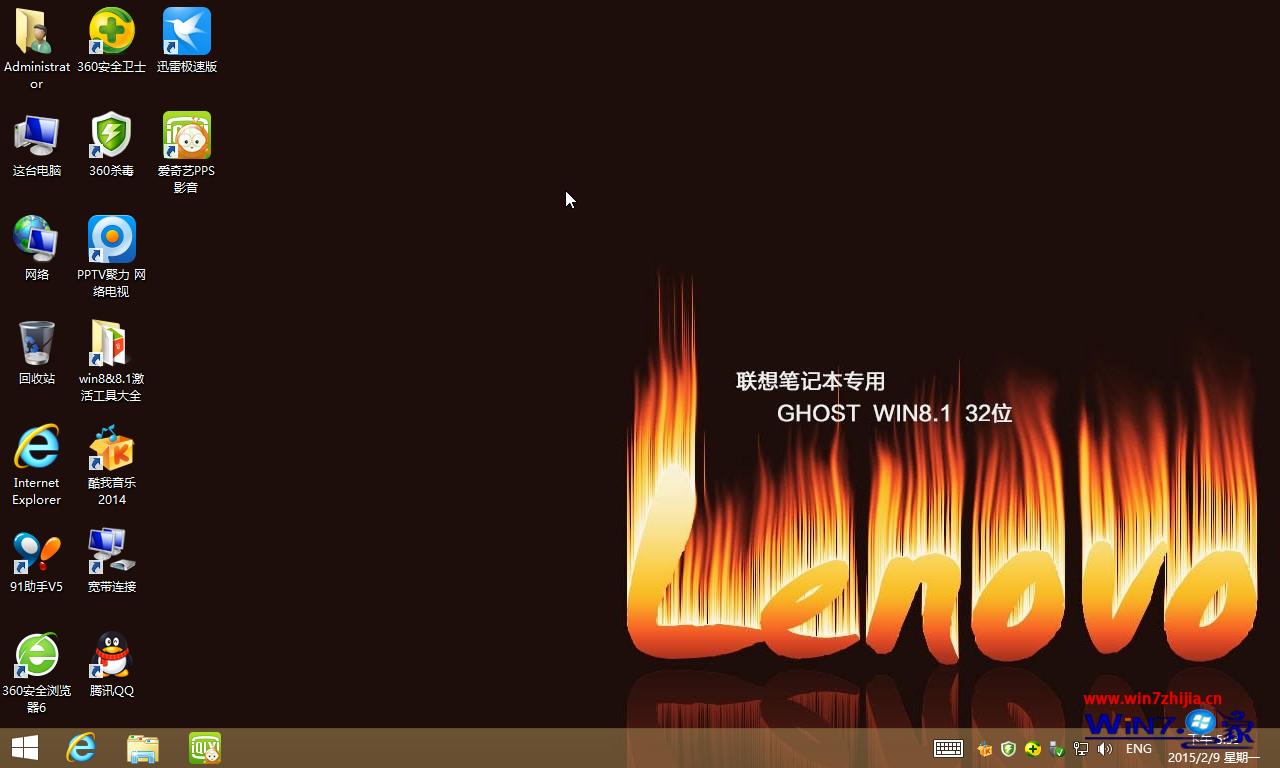1280x768 pixels.
Task: Open the win8&8.1激活工具大全 folder
Action: [111, 343]
